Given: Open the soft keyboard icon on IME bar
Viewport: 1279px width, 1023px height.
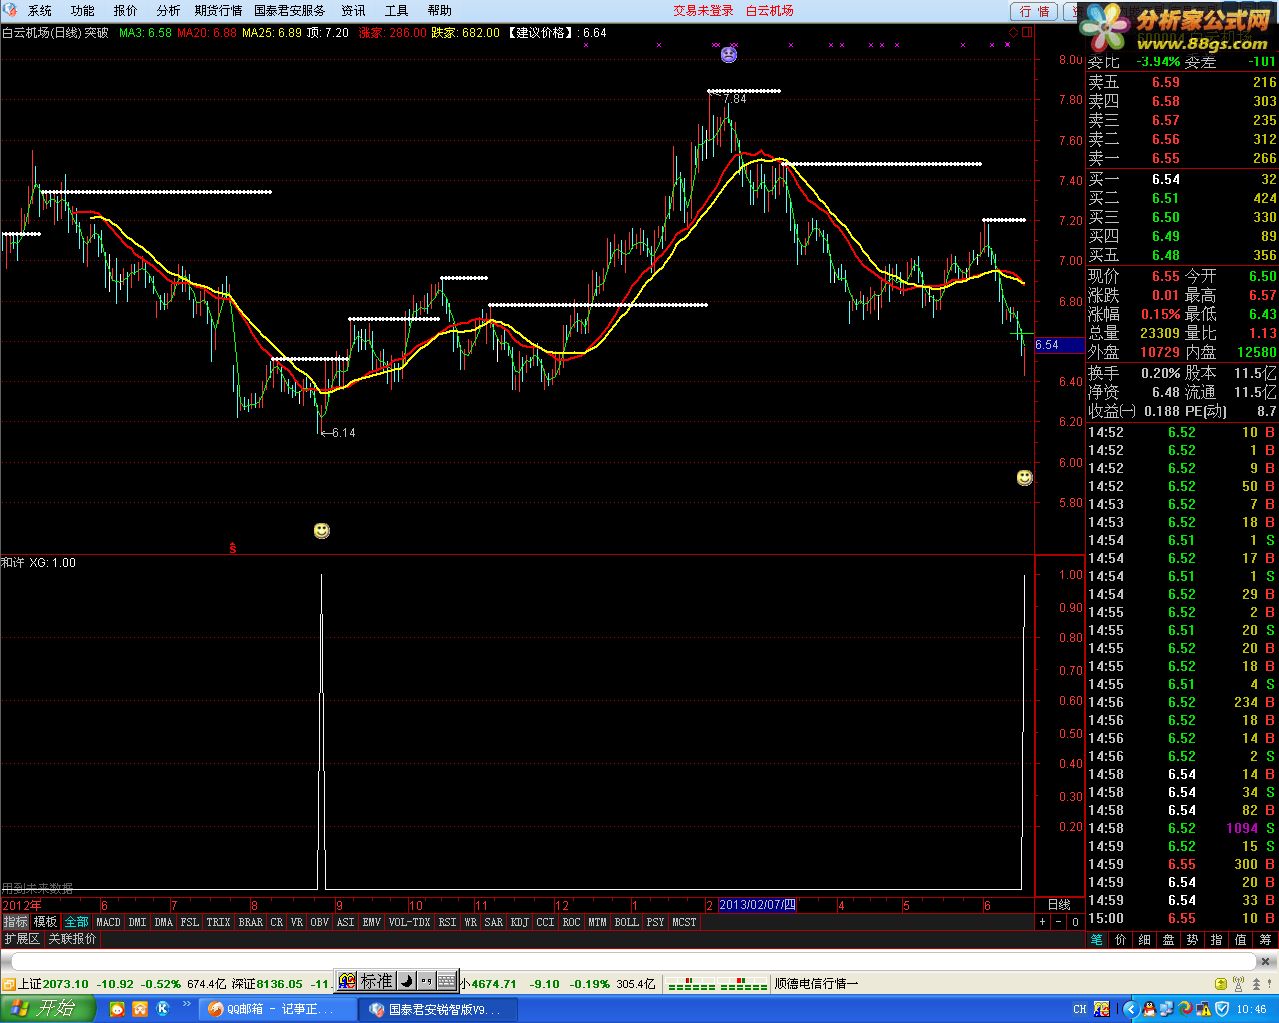Looking at the screenshot, I should point(446,981).
